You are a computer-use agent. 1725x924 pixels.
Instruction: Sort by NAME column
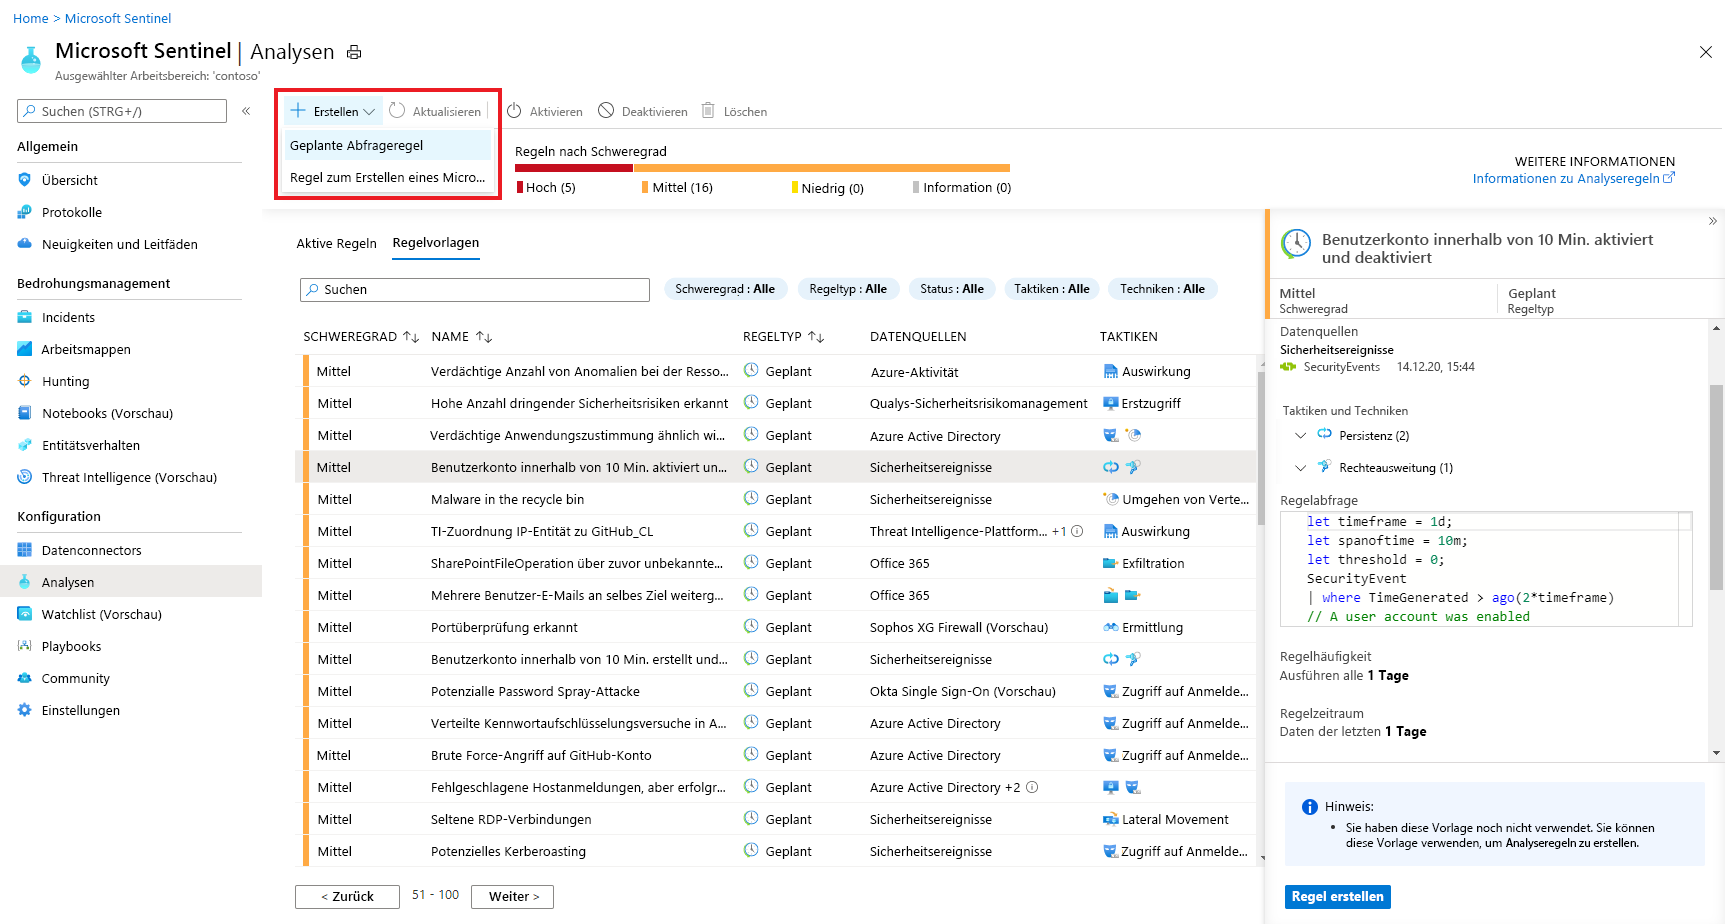(x=462, y=337)
